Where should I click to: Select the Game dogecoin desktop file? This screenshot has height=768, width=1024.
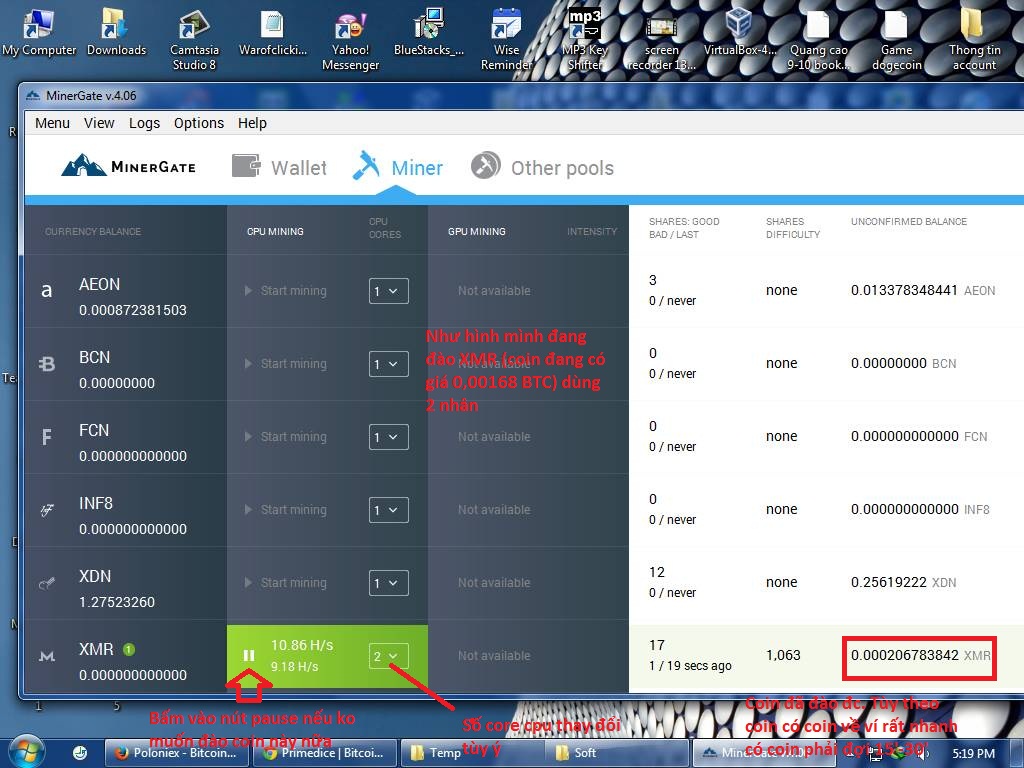pos(896,38)
